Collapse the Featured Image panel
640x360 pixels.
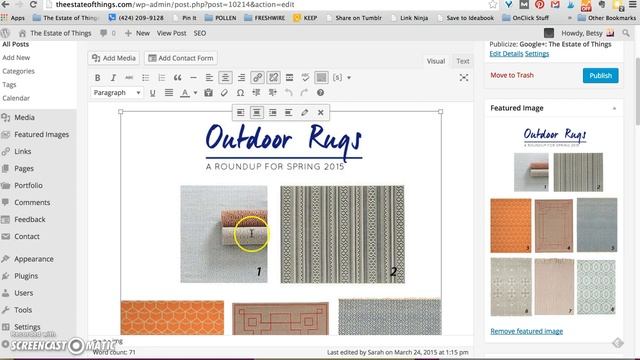click(614, 108)
